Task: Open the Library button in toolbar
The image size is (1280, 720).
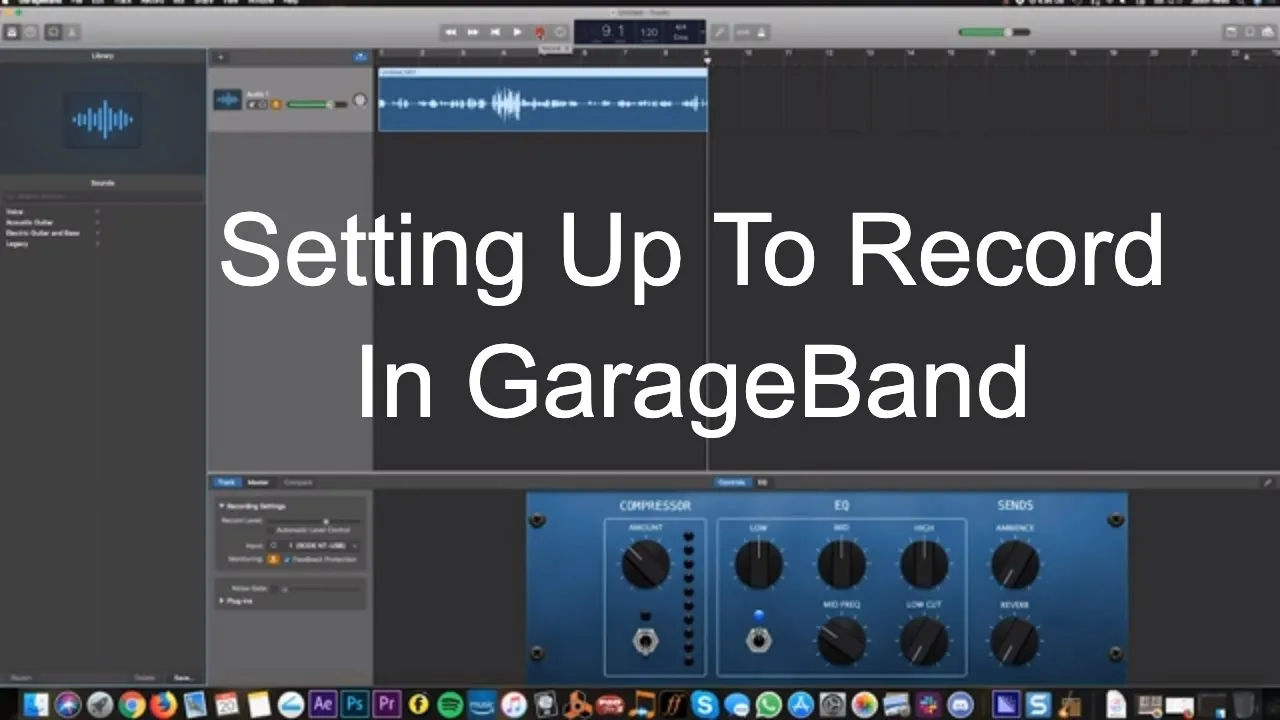Action: [12, 32]
